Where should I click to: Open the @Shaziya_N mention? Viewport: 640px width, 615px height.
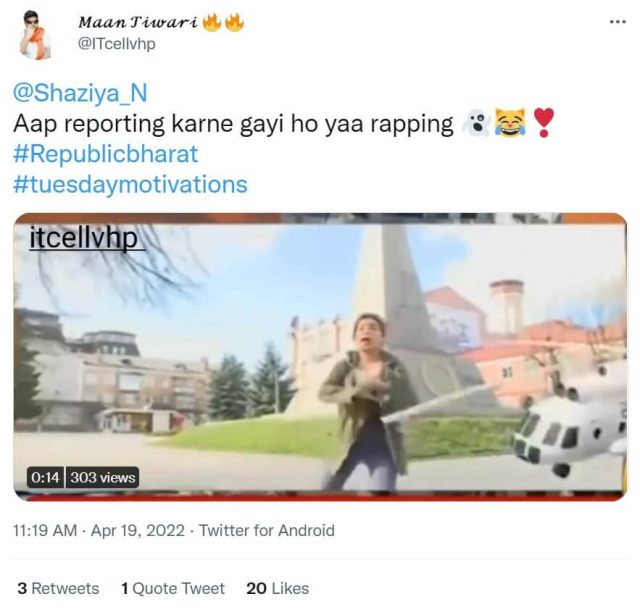pyautogui.click(x=80, y=93)
